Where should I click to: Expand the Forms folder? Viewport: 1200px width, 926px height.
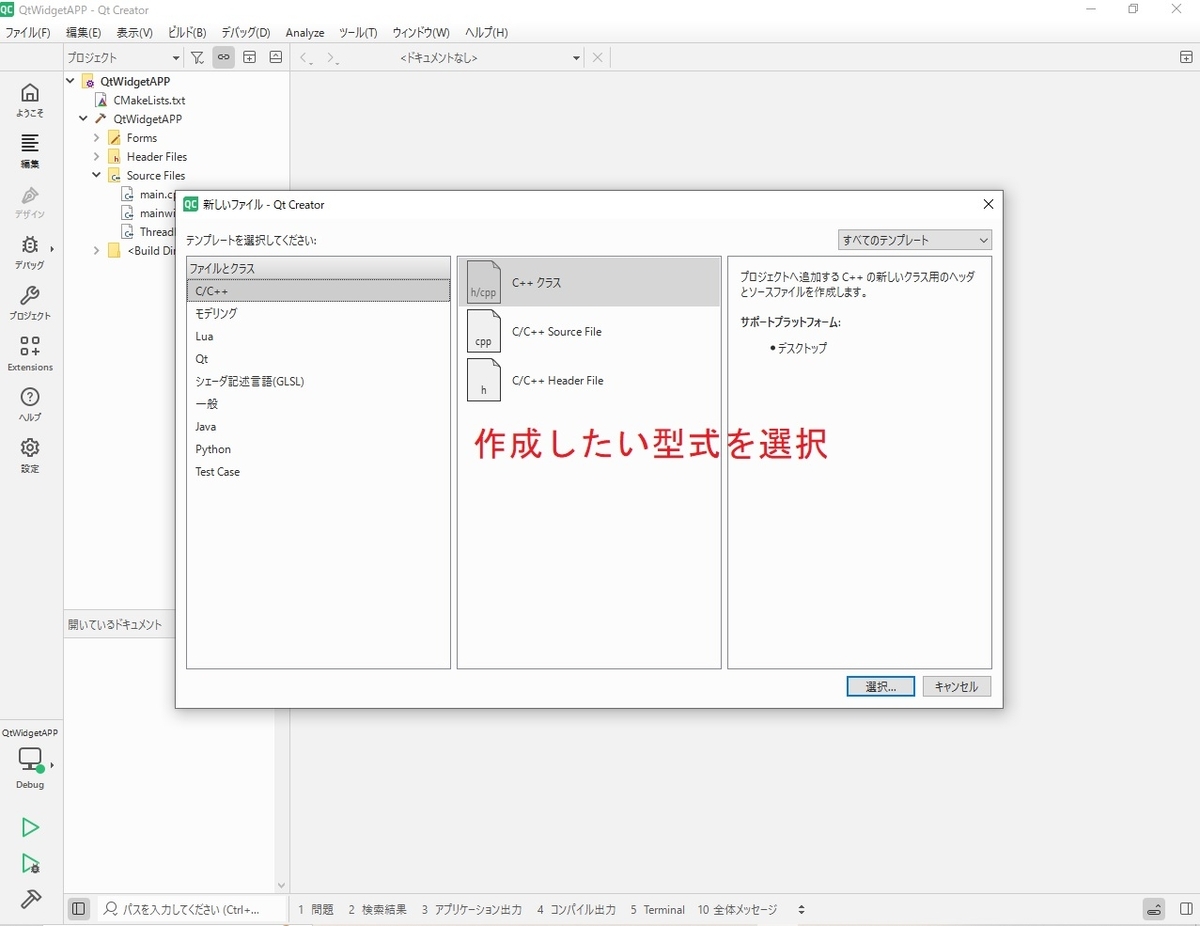pyautogui.click(x=97, y=138)
